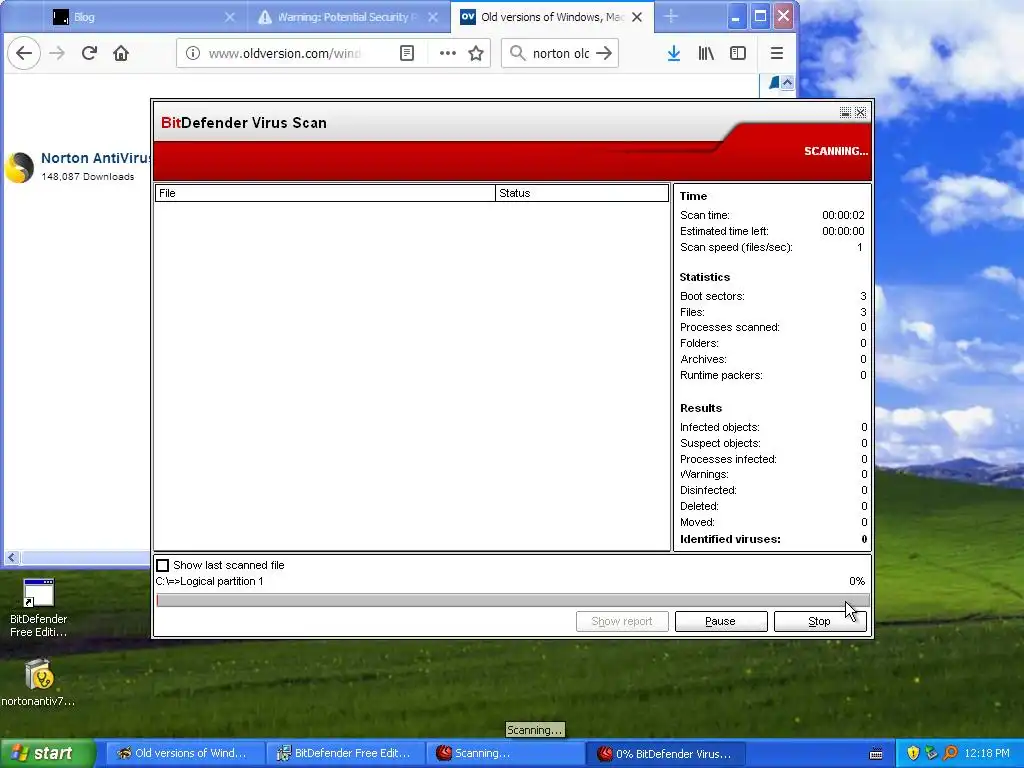Pause the BitDefender virus scan

point(721,622)
